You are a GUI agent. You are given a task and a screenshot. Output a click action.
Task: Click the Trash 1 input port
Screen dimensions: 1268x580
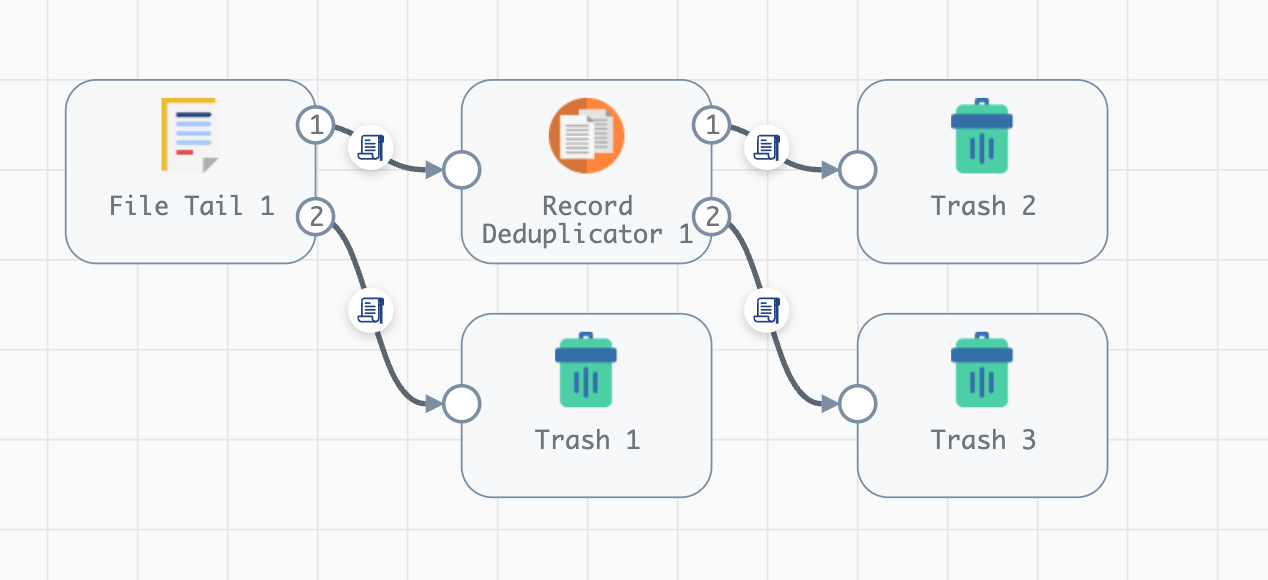(462, 404)
